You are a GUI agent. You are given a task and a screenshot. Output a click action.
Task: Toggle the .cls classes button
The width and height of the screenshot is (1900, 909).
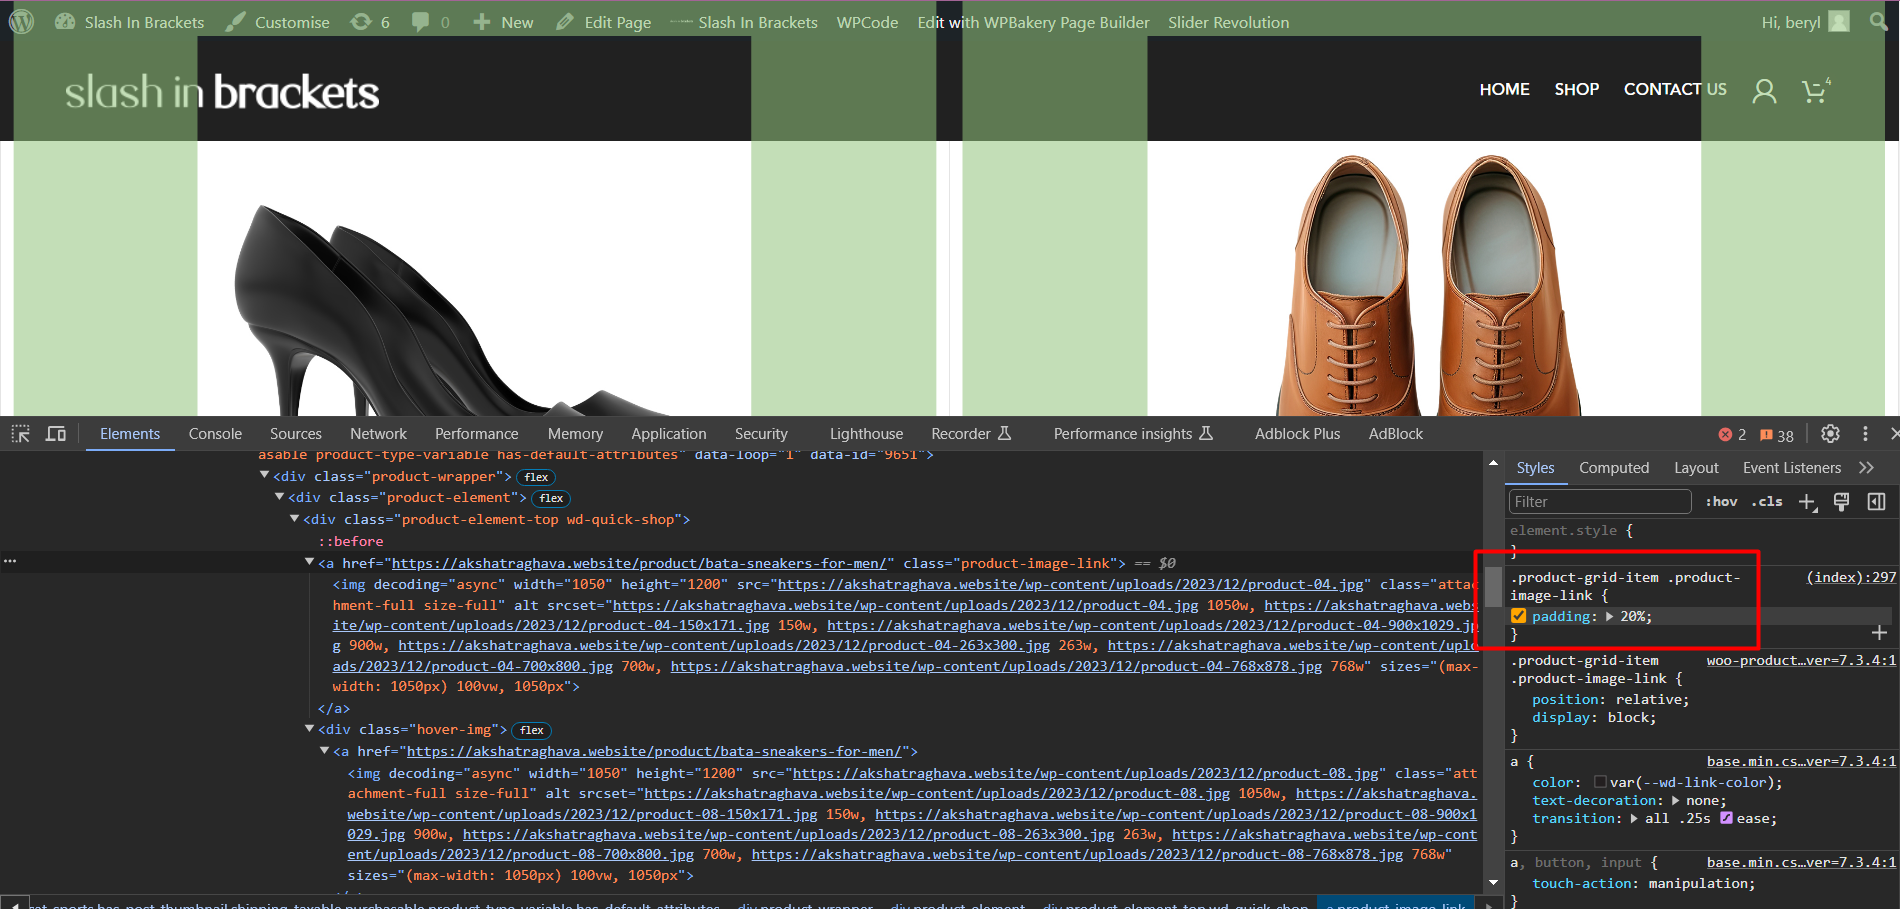point(1767,502)
